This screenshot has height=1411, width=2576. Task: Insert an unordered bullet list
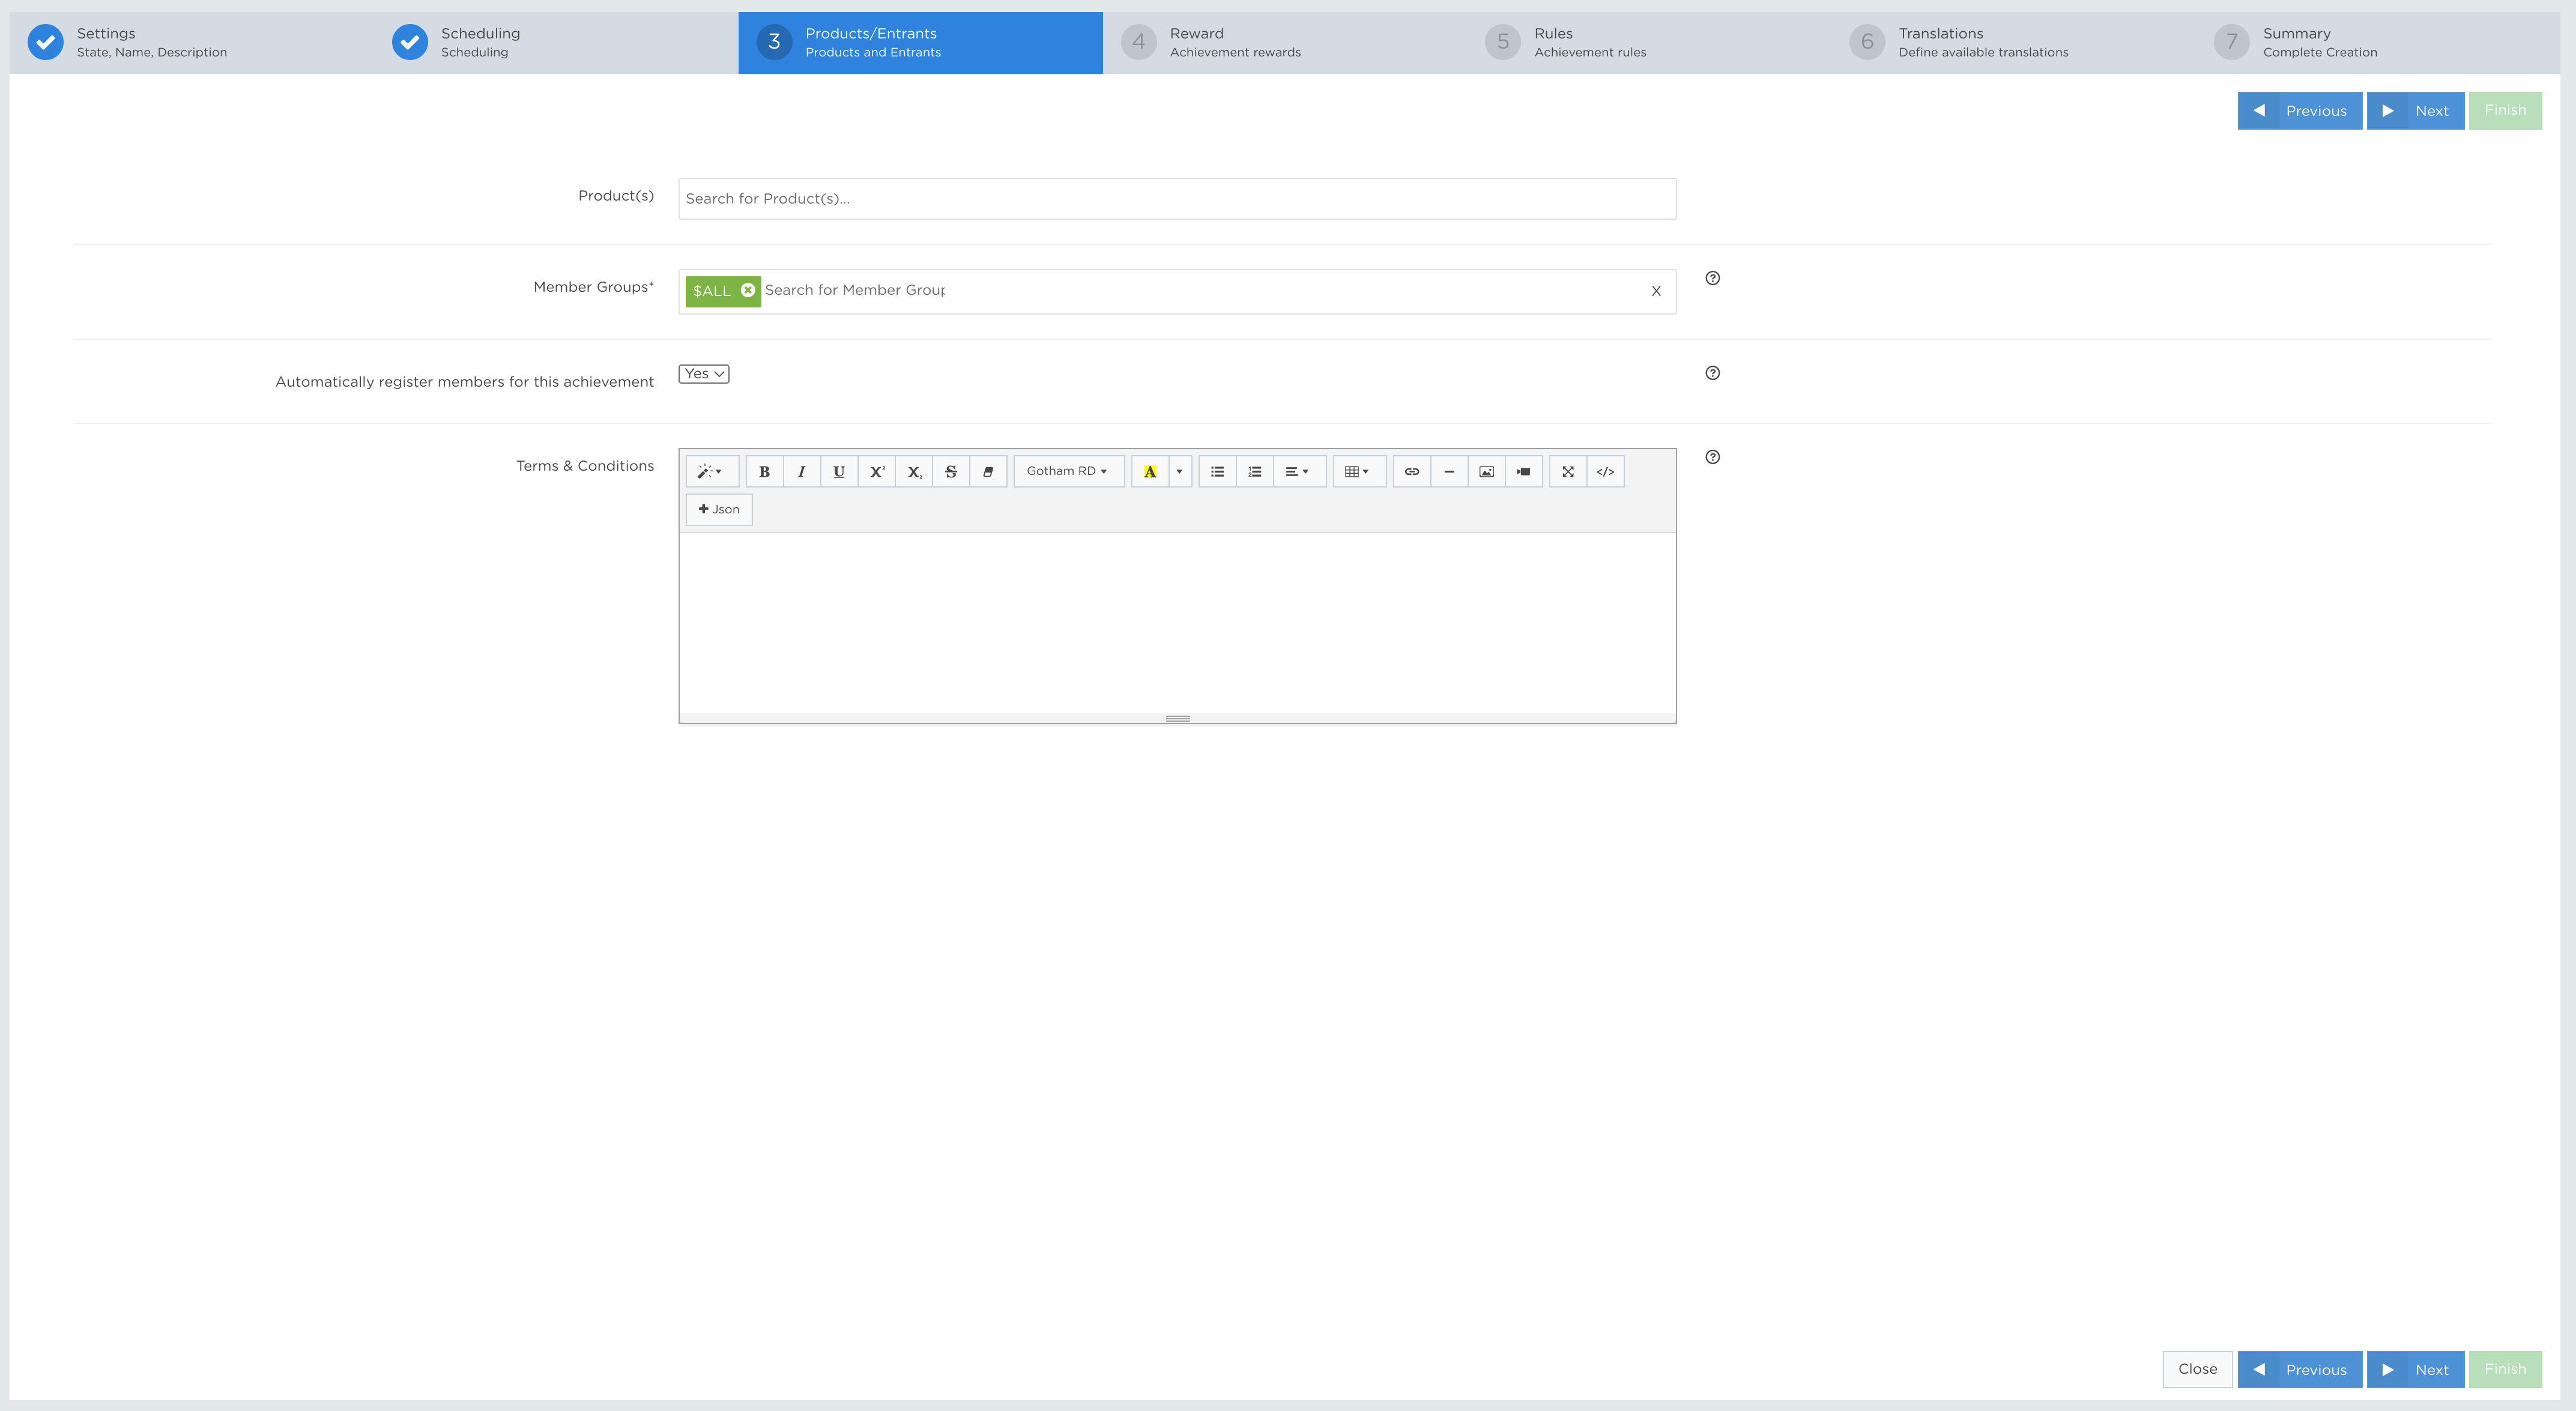coord(1217,471)
